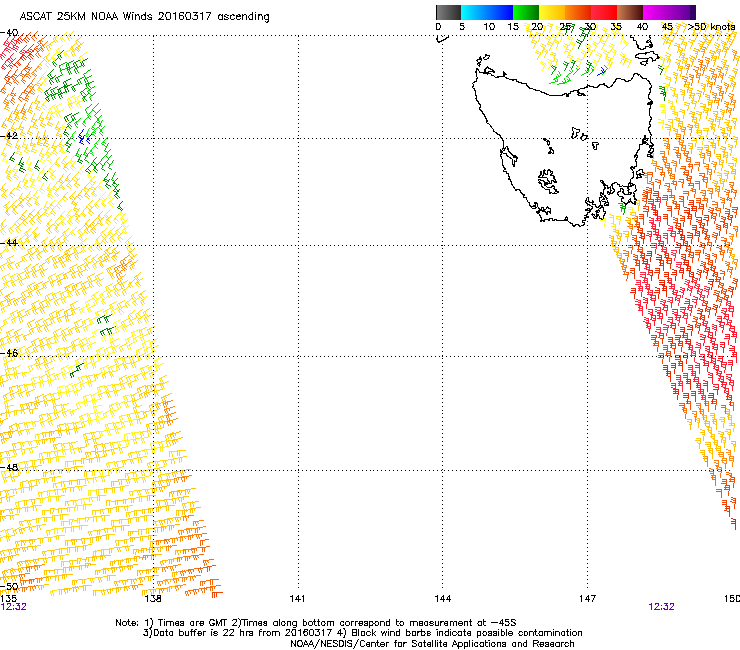
Task: Click the ">50 knots" legend label
Action: [x=711, y=27]
